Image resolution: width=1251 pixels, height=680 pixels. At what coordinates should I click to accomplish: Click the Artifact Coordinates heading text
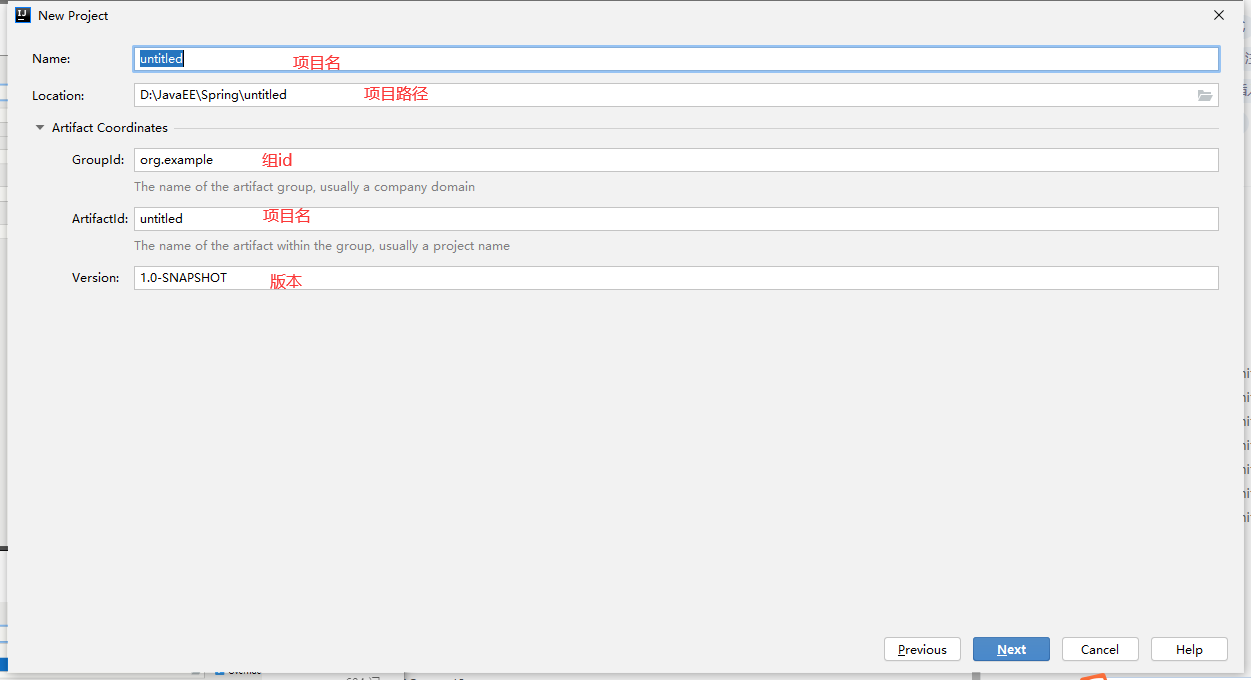[110, 128]
